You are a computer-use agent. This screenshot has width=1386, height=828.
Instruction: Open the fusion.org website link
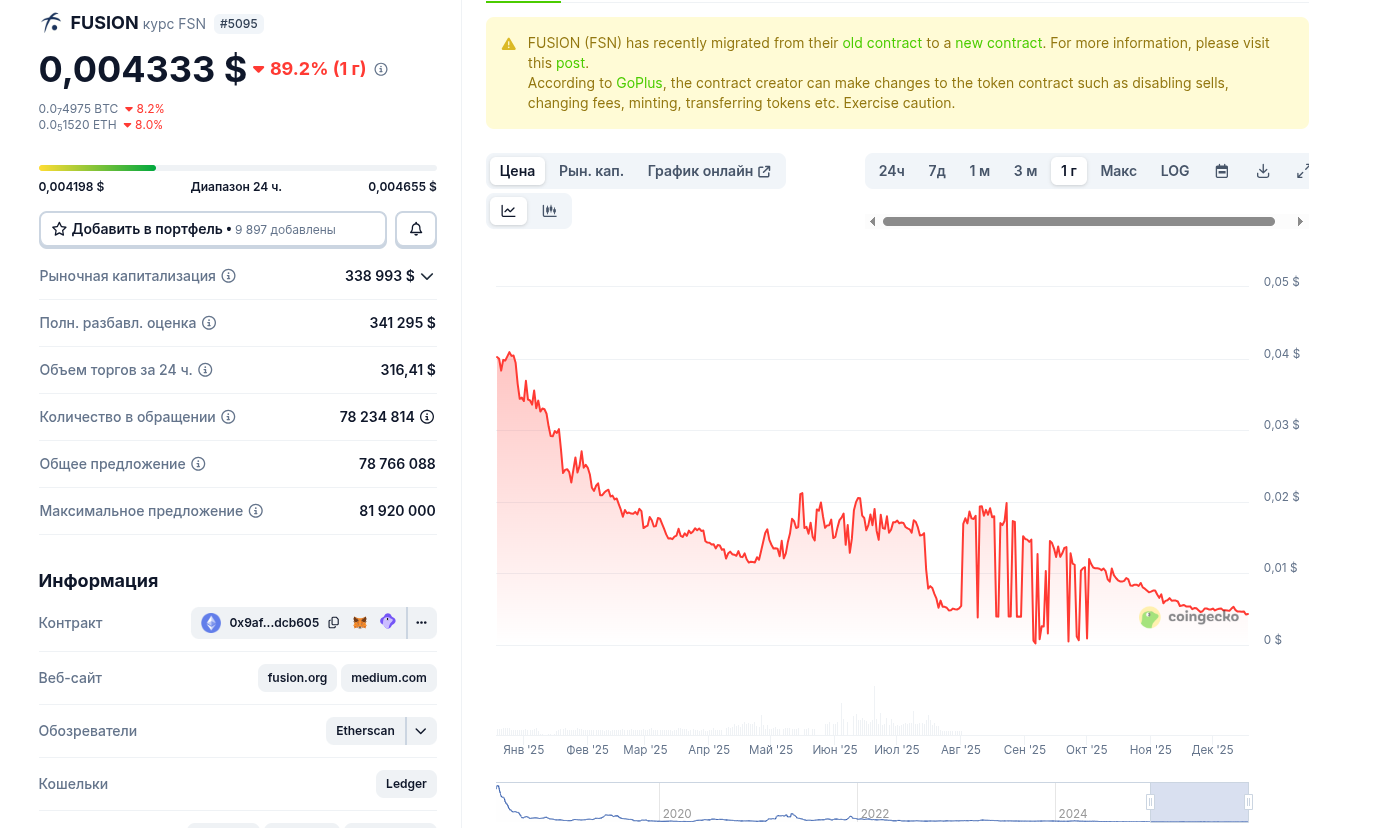pos(297,678)
